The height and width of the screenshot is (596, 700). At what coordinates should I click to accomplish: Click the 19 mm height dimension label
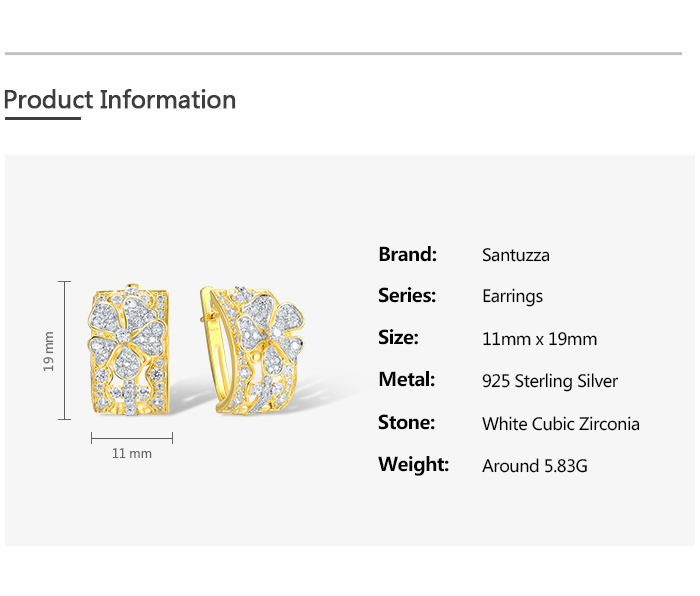pos(48,352)
